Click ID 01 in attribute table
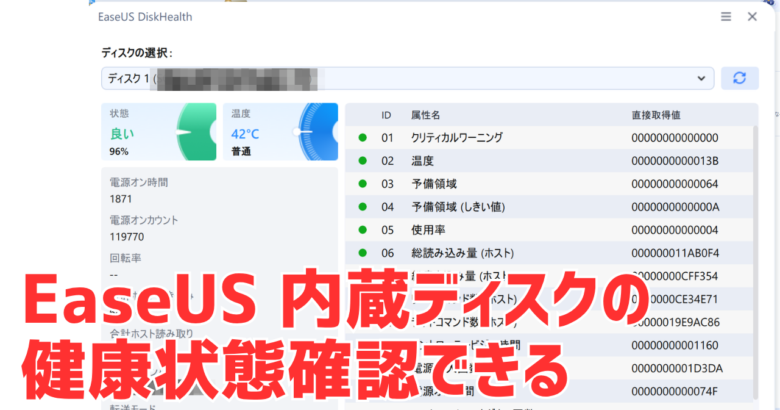The width and height of the screenshot is (780, 410). [387, 138]
